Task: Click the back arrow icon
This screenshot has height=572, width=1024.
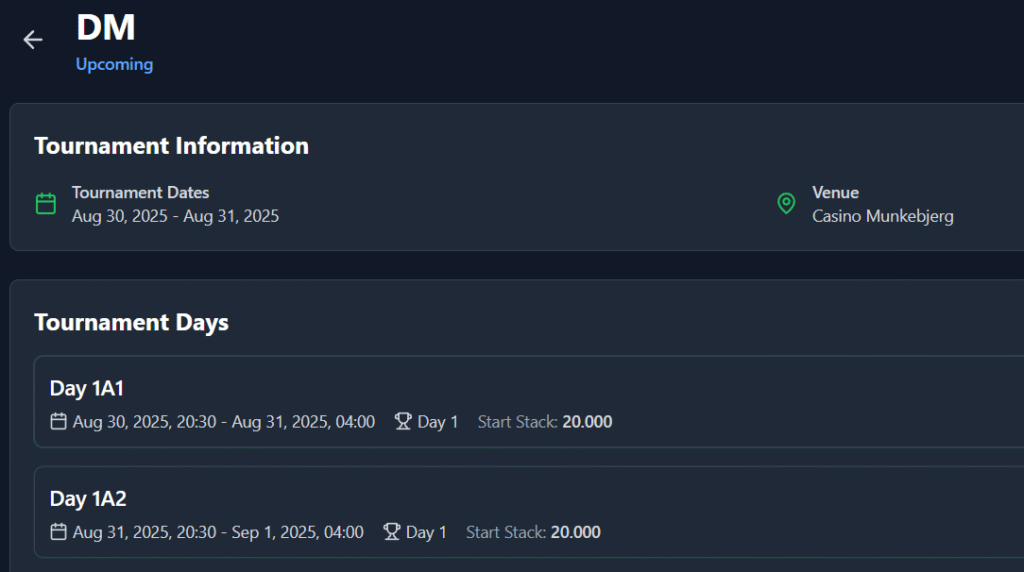Action: [x=33, y=40]
